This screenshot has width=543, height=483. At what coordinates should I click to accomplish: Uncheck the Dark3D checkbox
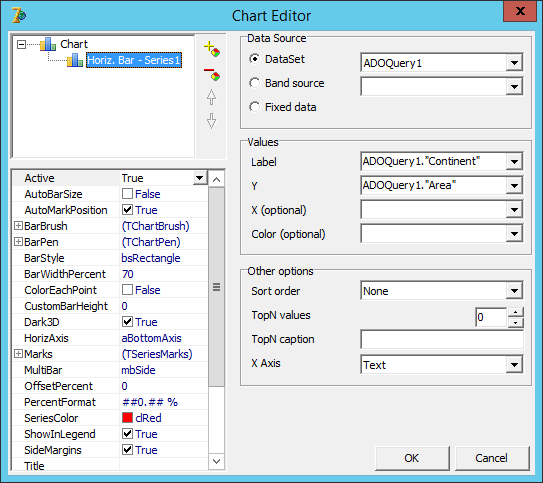tap(127, 322)
